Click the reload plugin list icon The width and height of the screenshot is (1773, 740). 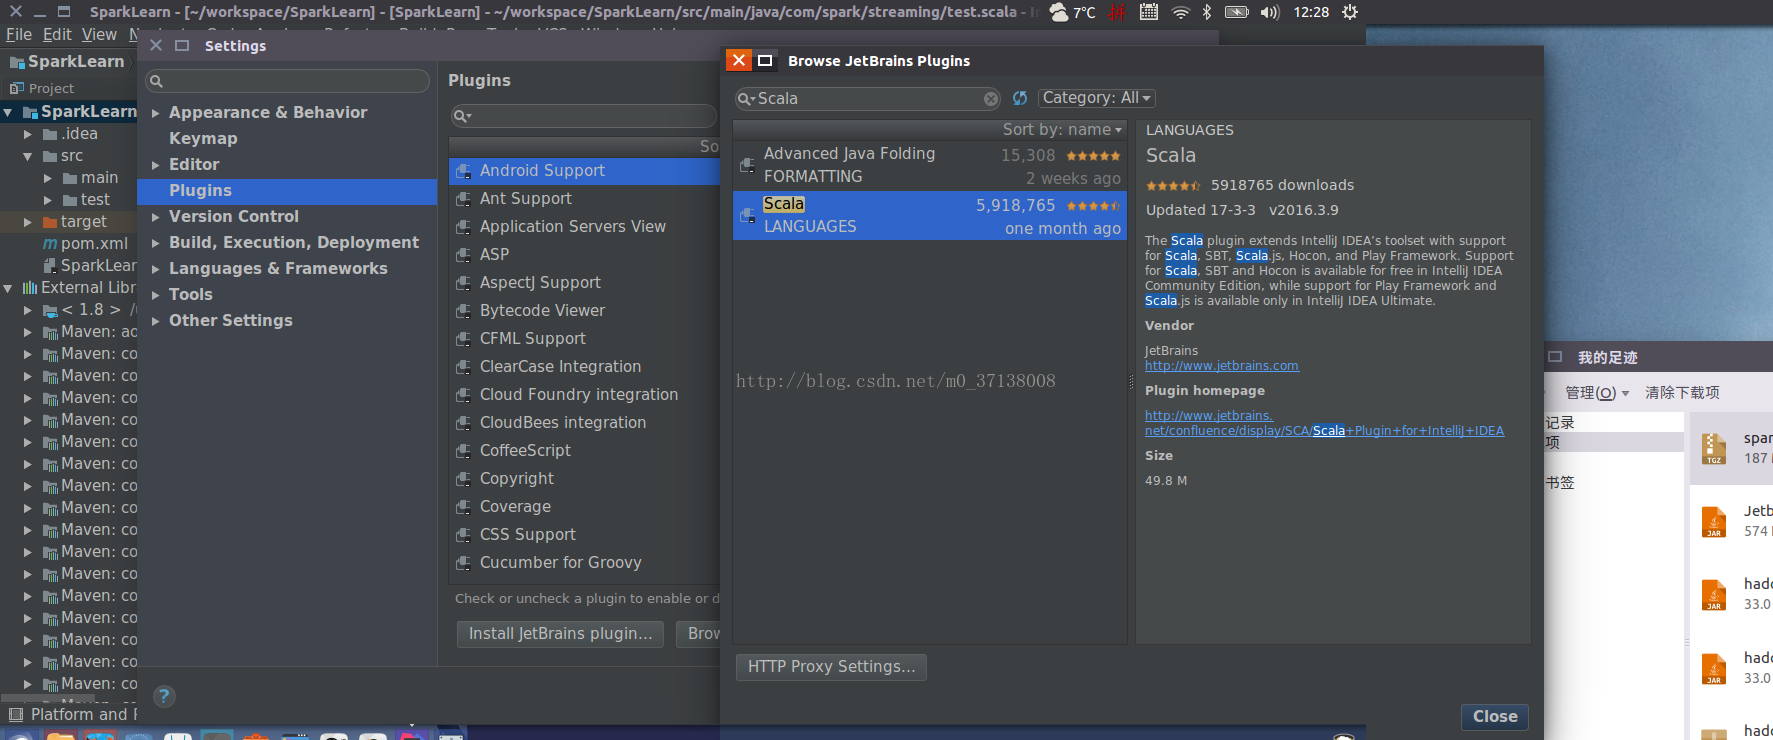(1020, 98)
